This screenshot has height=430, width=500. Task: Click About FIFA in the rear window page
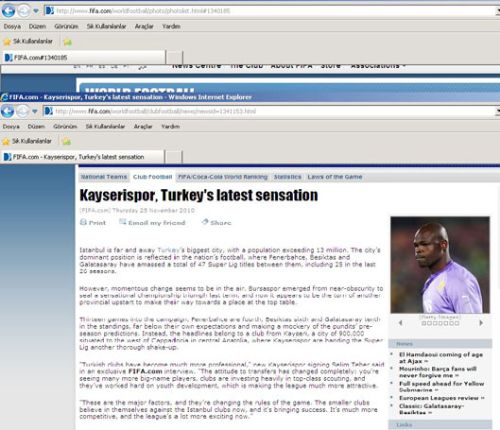click(292, 66)
